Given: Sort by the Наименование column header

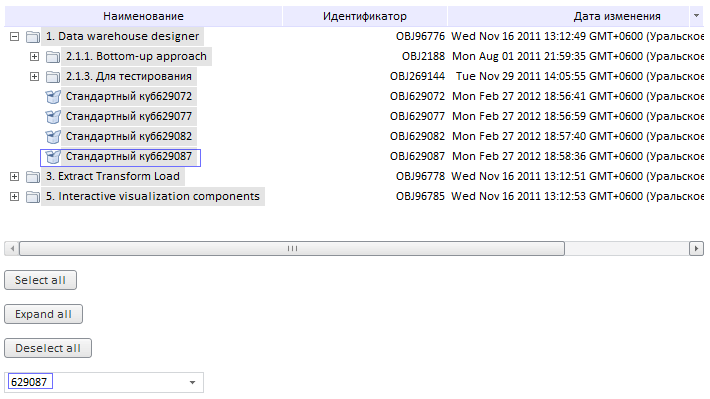Looking at the screenshot, I should 143,16.
